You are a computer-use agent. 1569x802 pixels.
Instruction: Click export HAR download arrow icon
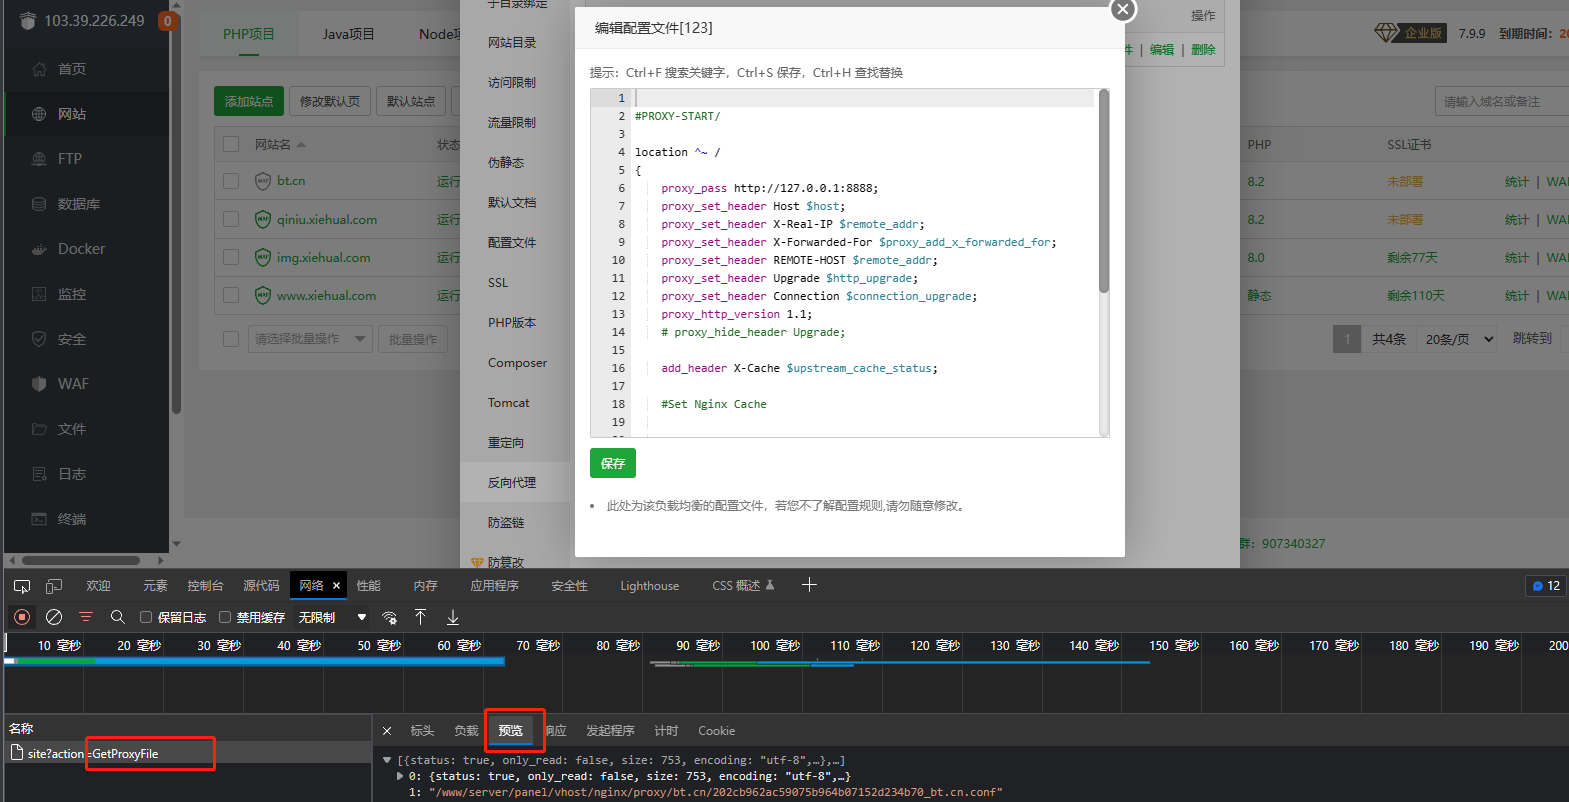pos(453,617)
